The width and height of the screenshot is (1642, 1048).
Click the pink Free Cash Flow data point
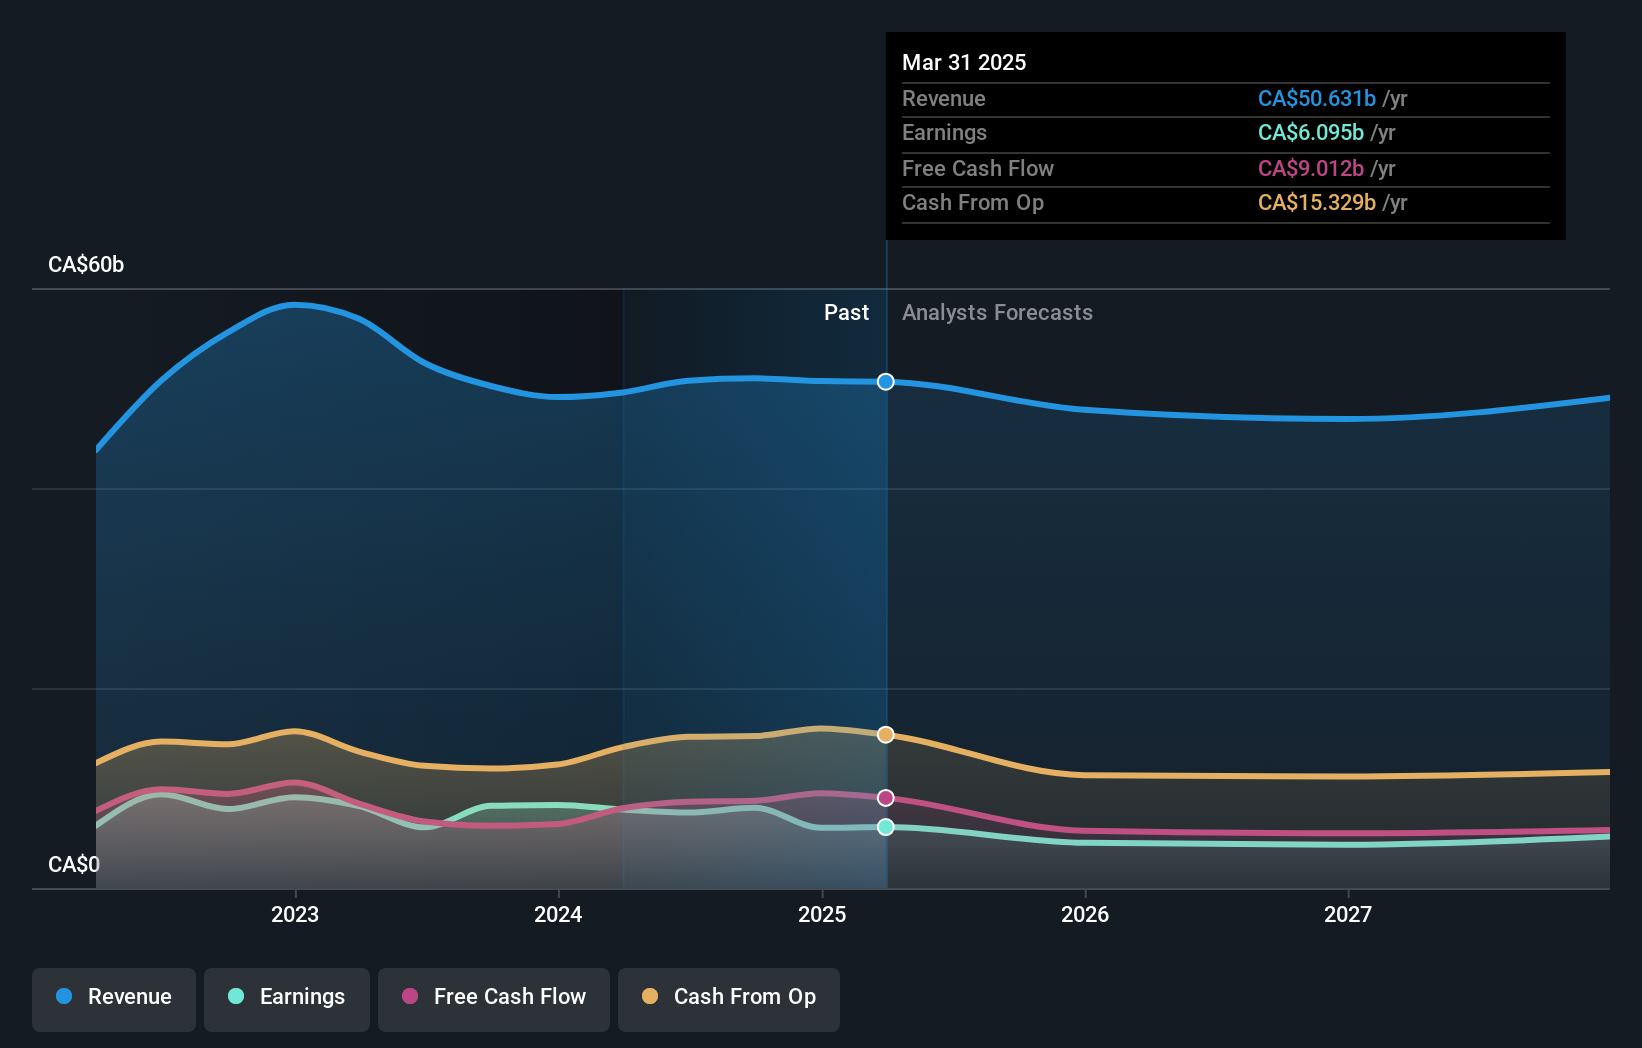(886, 798)
